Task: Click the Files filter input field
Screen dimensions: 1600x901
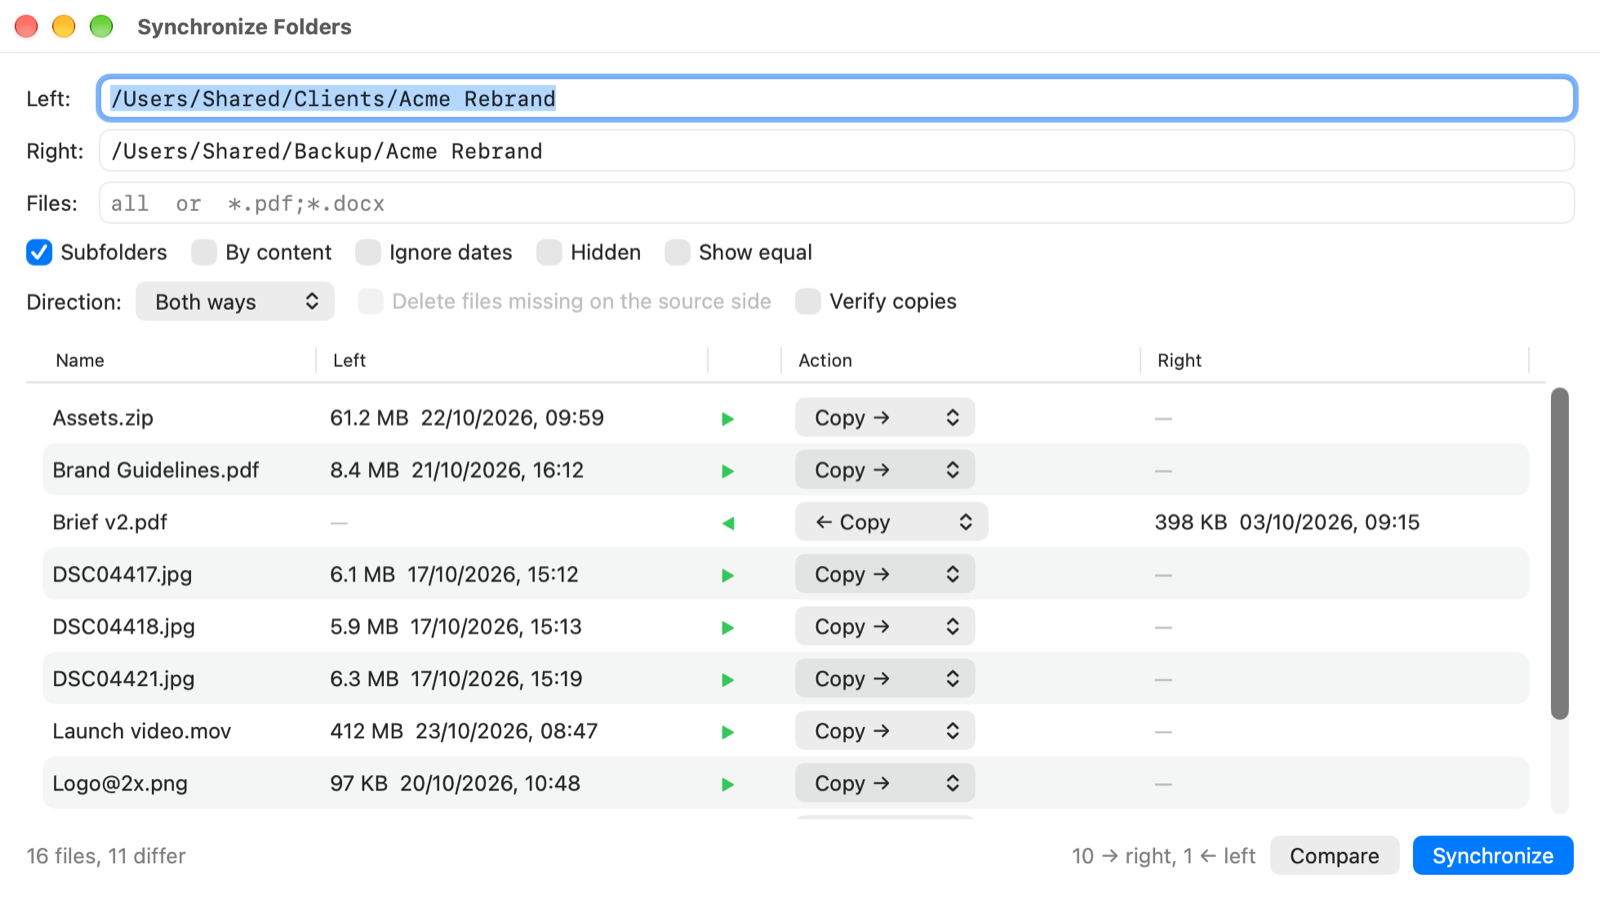Action: [x=837, y=203]
